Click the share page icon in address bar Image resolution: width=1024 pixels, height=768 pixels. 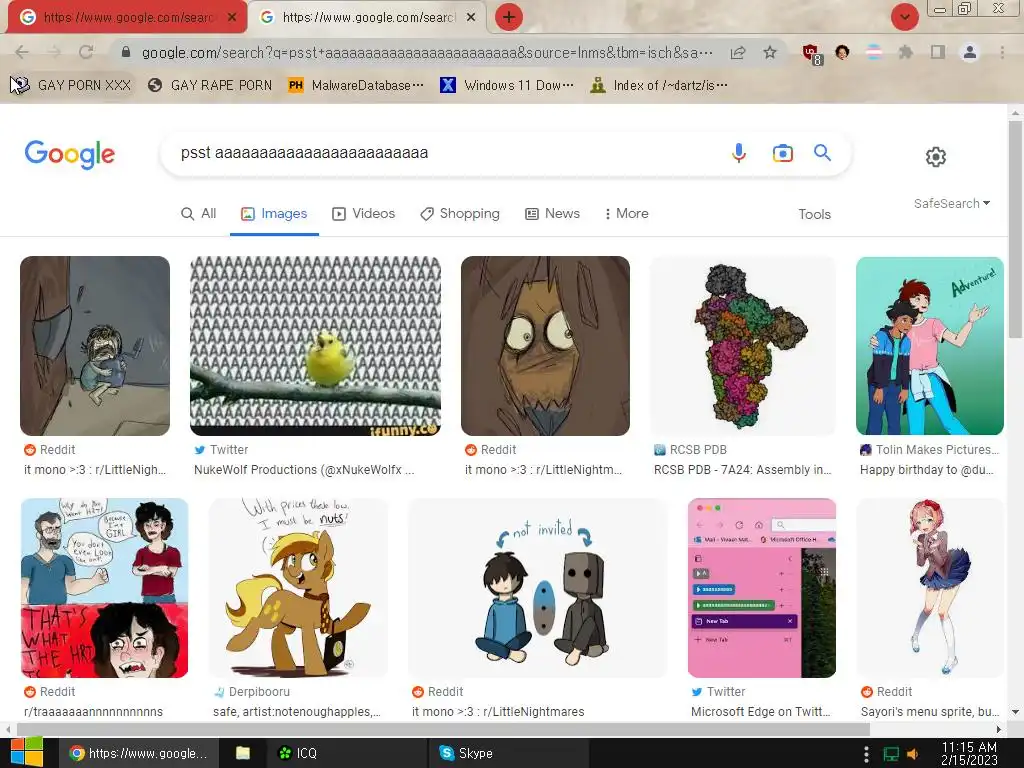[738, 53]
